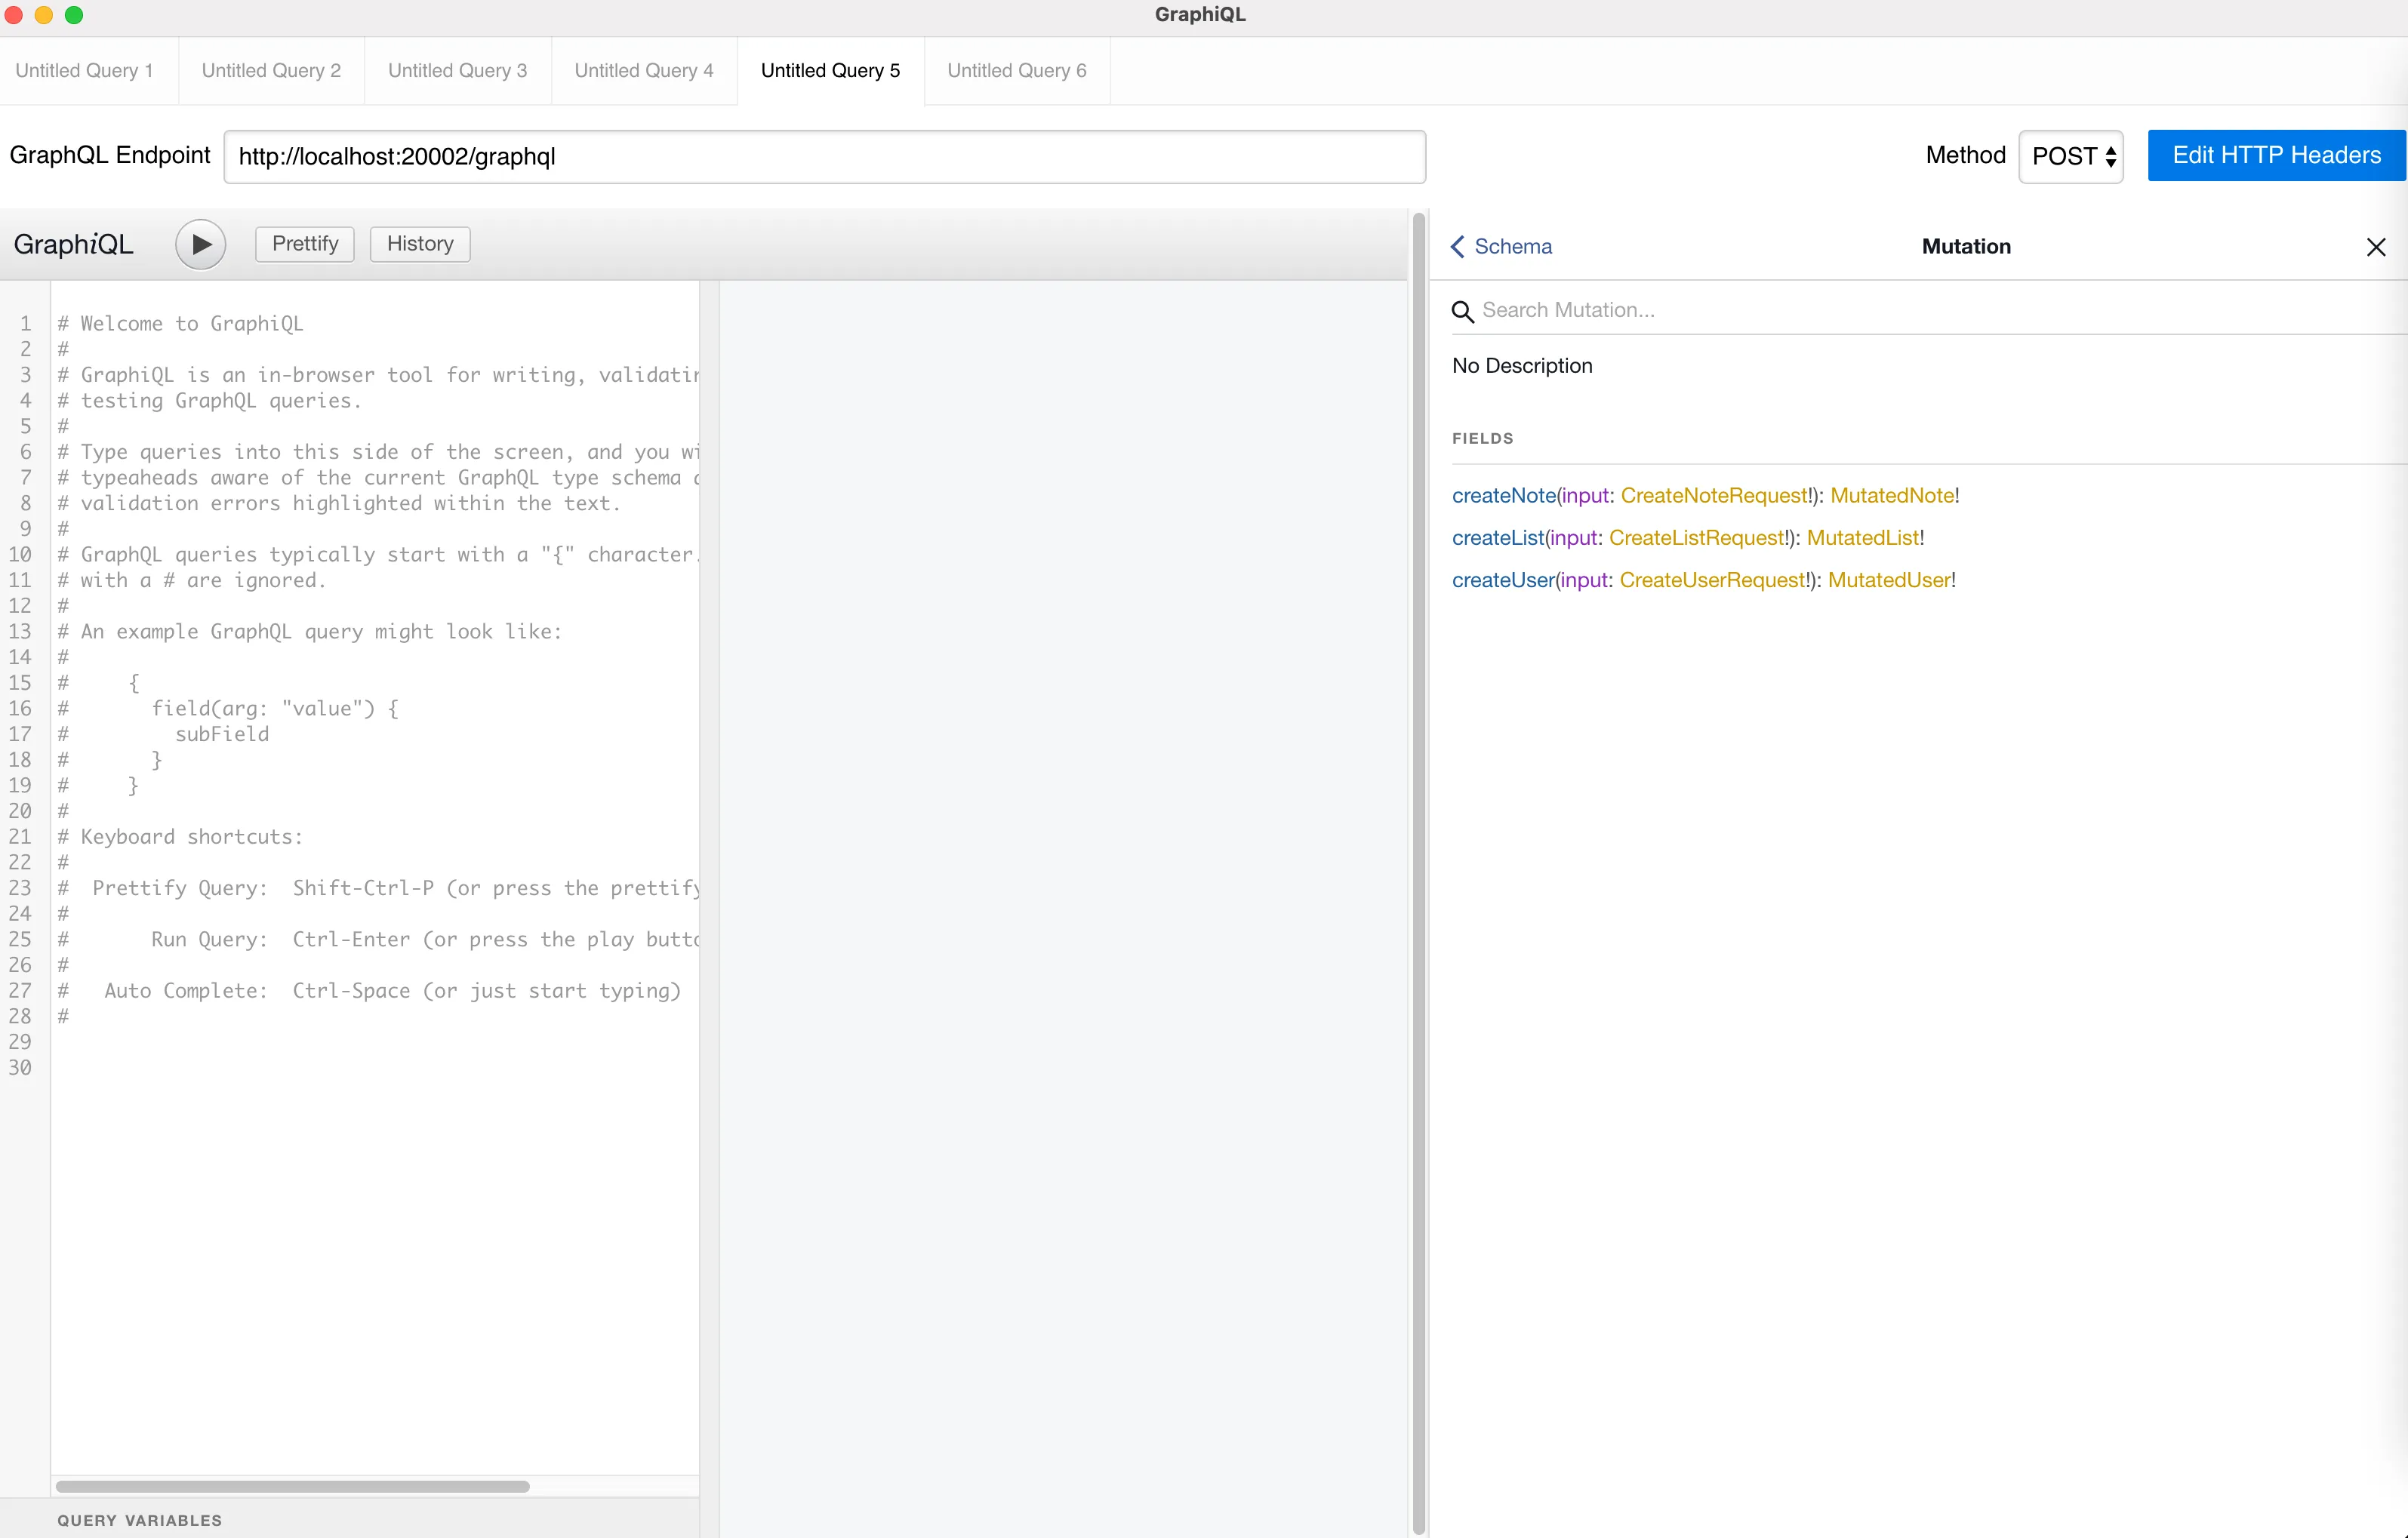Click the empty editor line 30

[375, 1067]
